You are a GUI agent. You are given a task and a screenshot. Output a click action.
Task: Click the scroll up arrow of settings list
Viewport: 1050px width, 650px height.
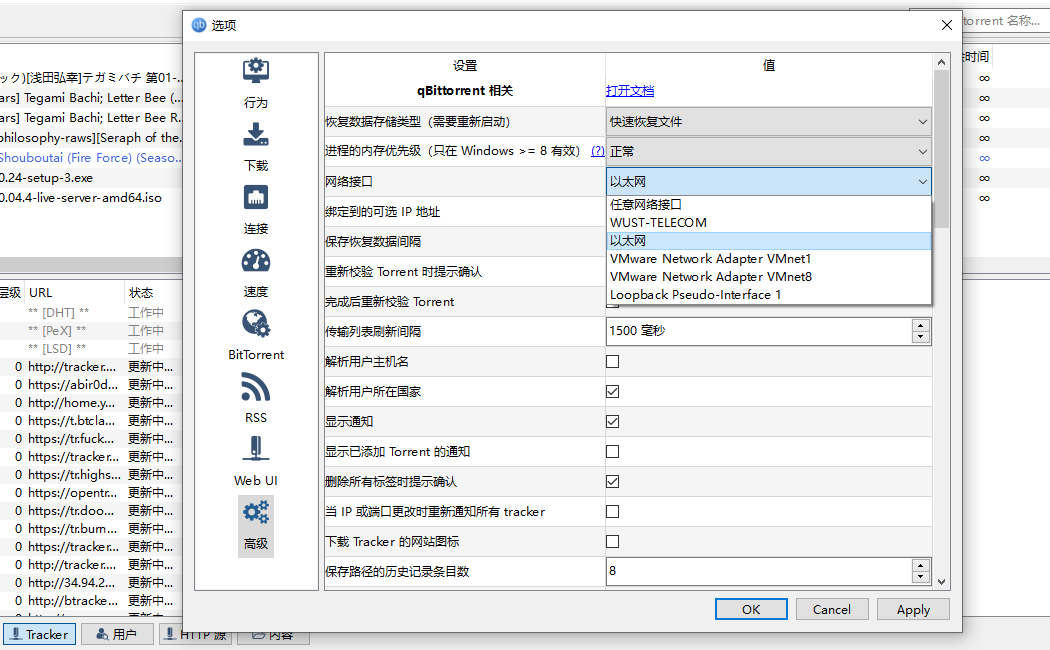[941, 62]
